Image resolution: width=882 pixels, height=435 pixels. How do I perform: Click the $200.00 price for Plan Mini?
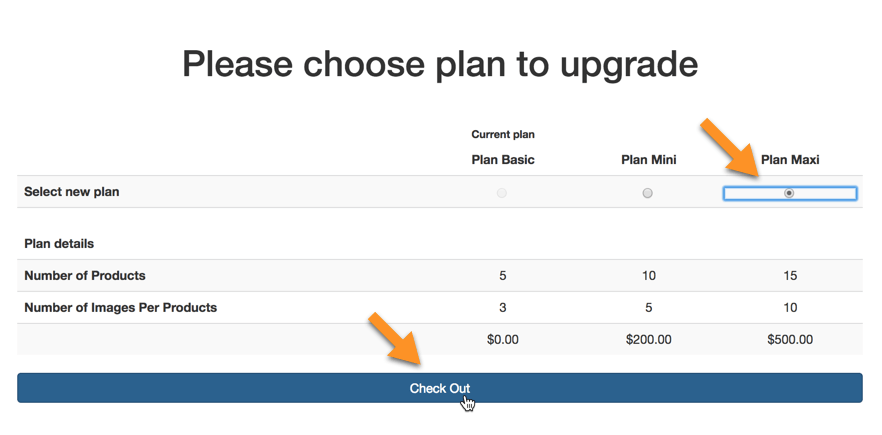tap(648, 340)
